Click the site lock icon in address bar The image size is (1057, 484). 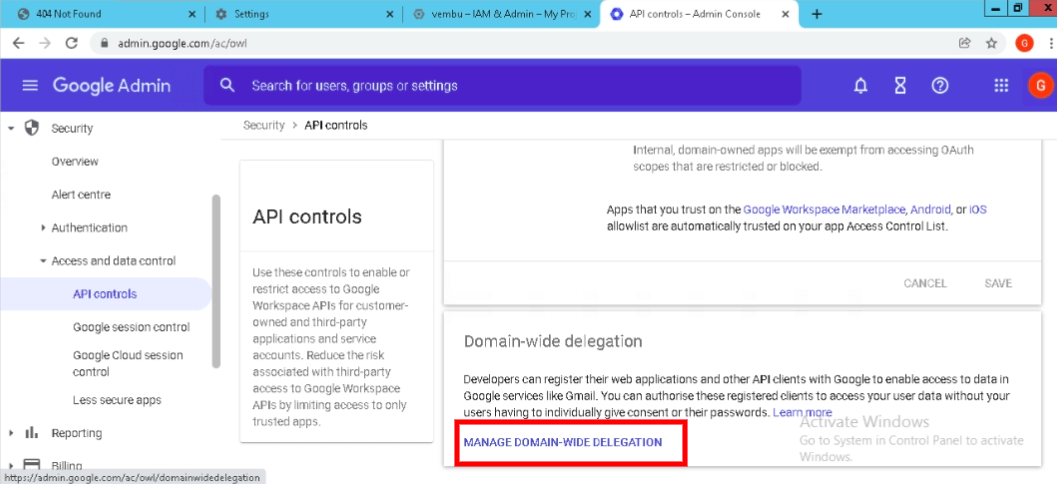[x=104, y=43]
